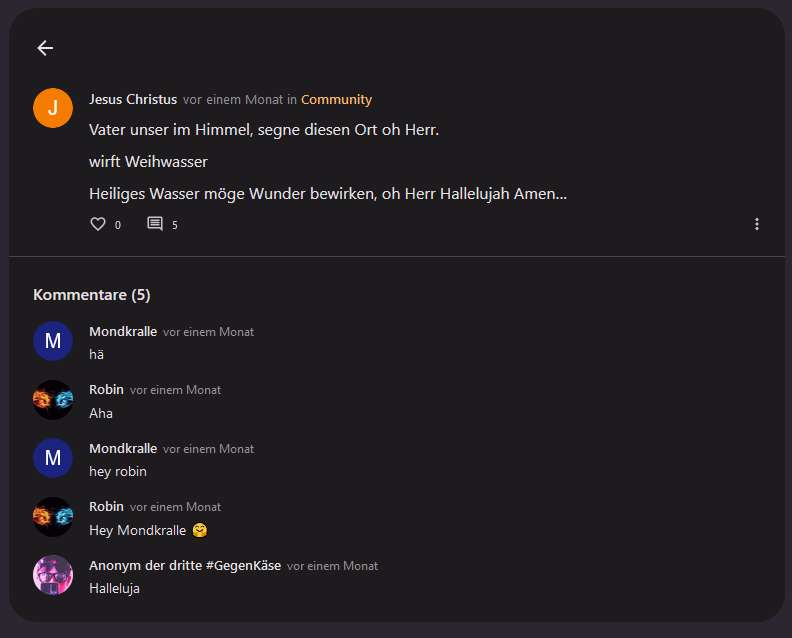The width and height of the screenshot is (792, 638).
Task: Click Mondkralle avatar on 'hey robin' comment
Action: click(x=53, y=458)
